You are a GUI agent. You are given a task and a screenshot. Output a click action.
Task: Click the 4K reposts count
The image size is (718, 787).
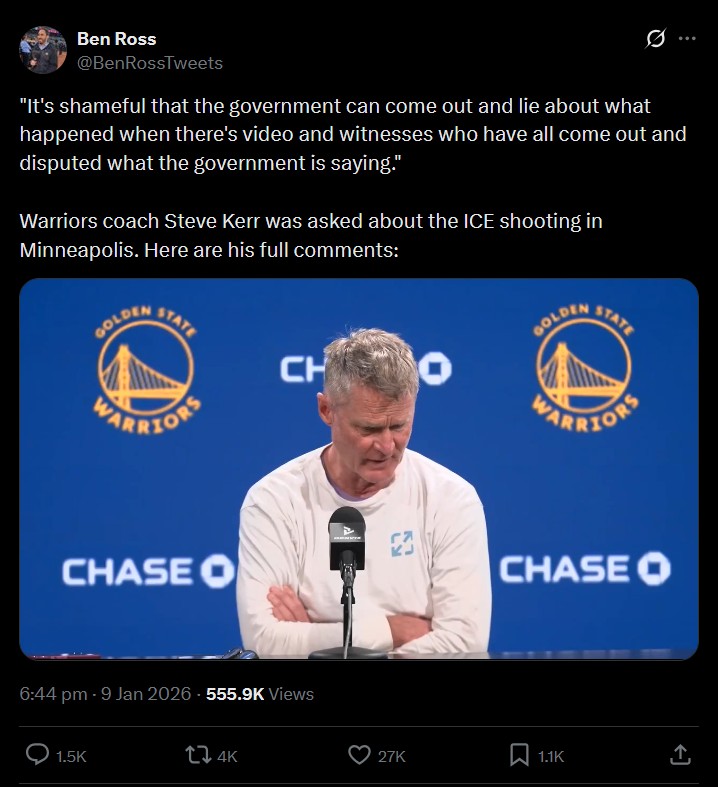(227, 756)
